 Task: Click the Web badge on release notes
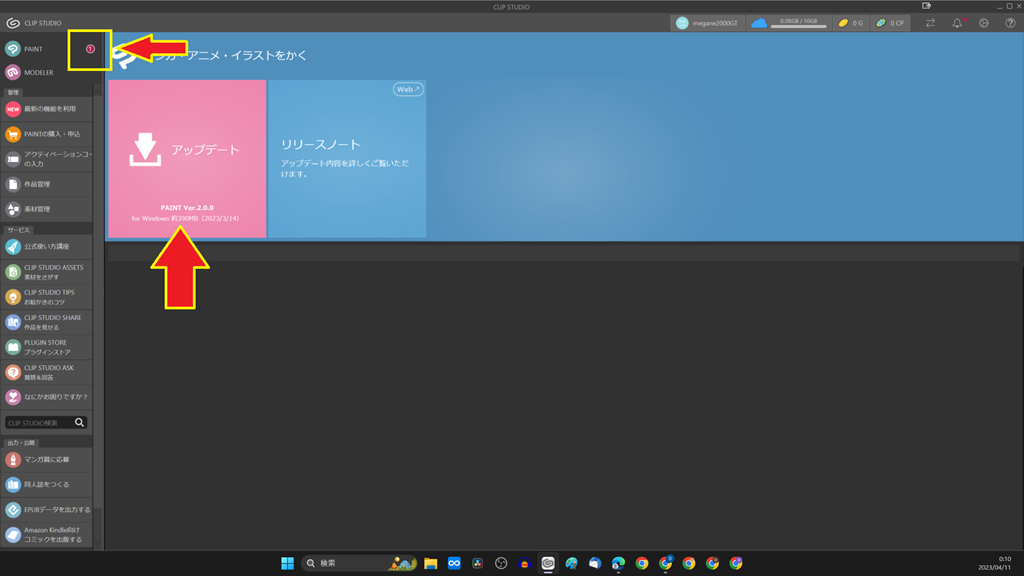point(408,89)
